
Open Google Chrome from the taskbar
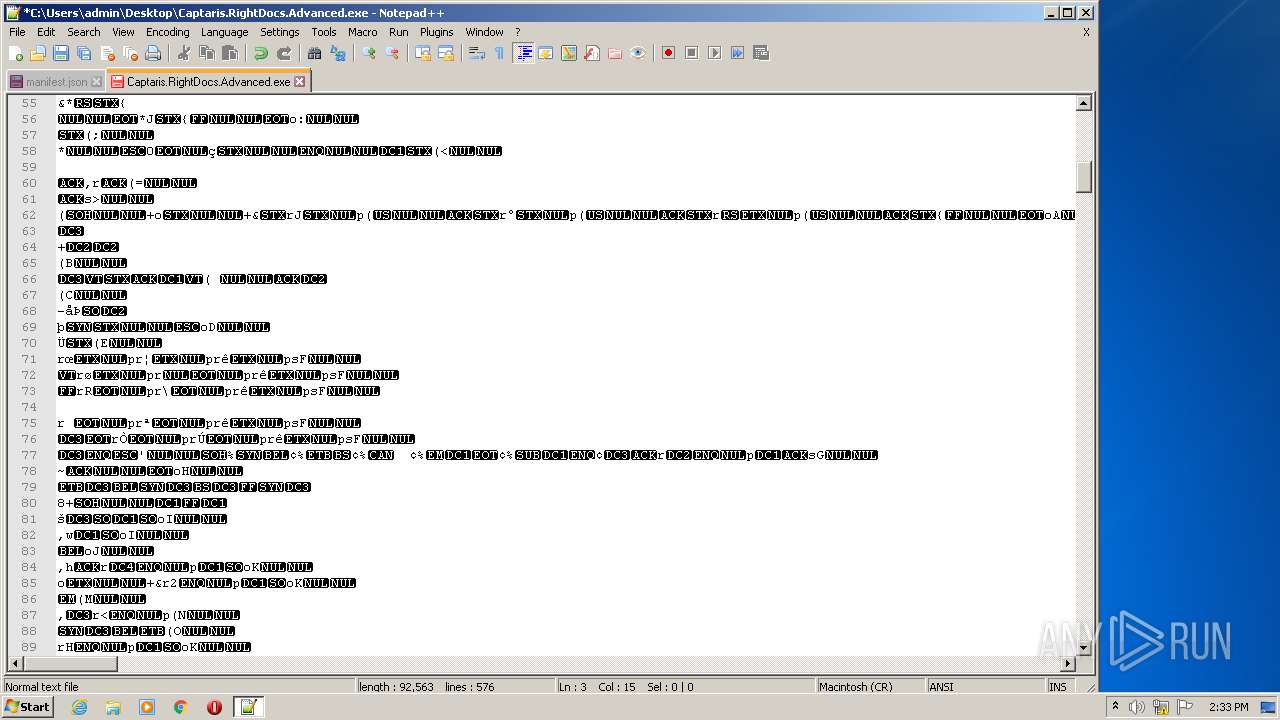[x=180, y=707]
